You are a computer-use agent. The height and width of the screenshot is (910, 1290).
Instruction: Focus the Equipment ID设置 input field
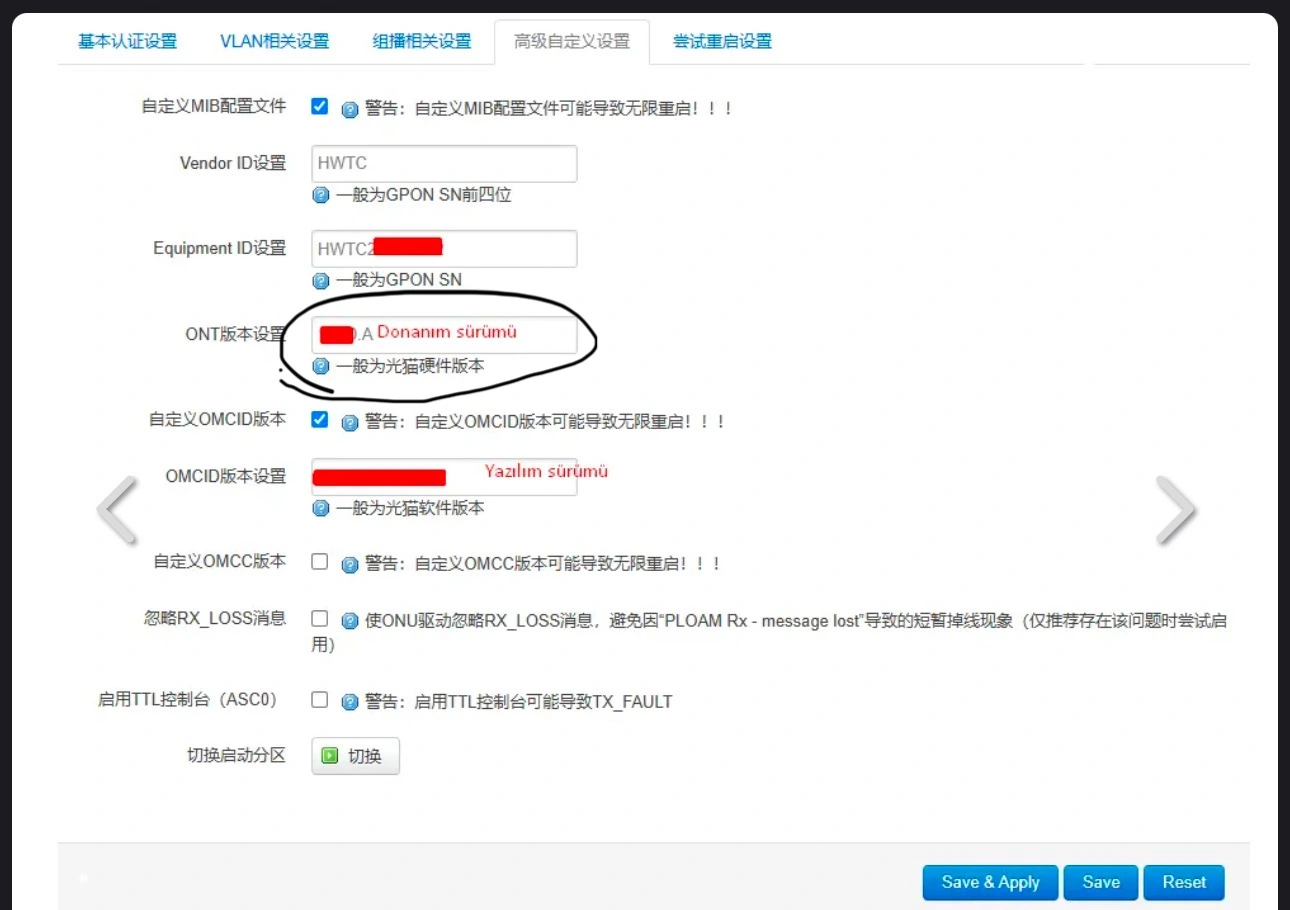click(x=444, y=248)
